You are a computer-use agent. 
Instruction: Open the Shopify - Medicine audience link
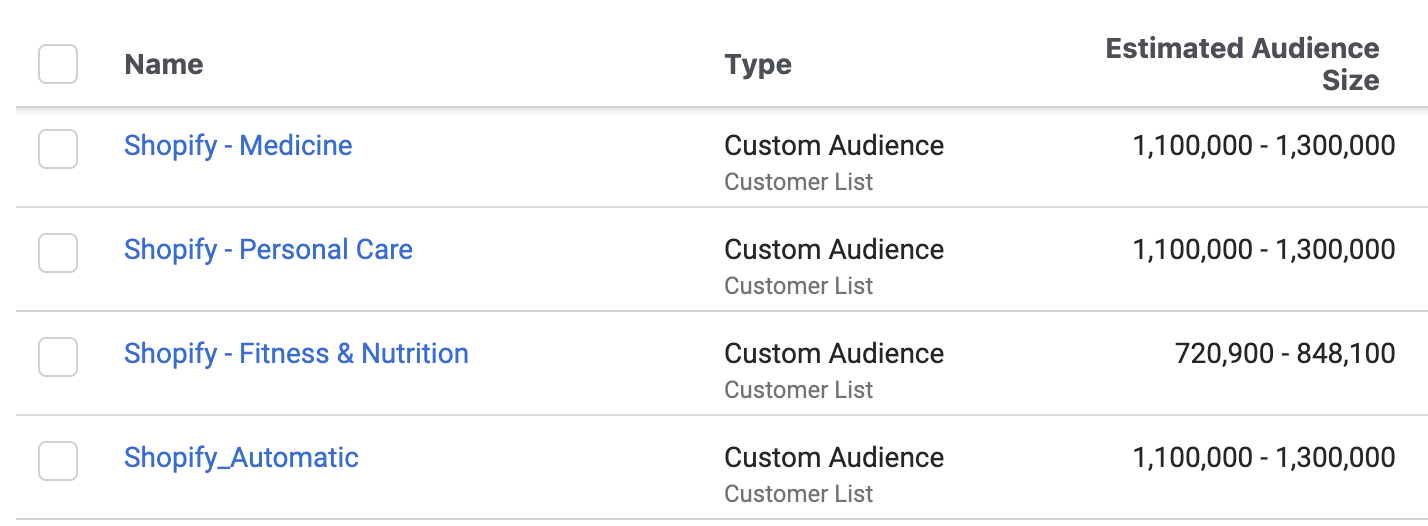[238, 146]
